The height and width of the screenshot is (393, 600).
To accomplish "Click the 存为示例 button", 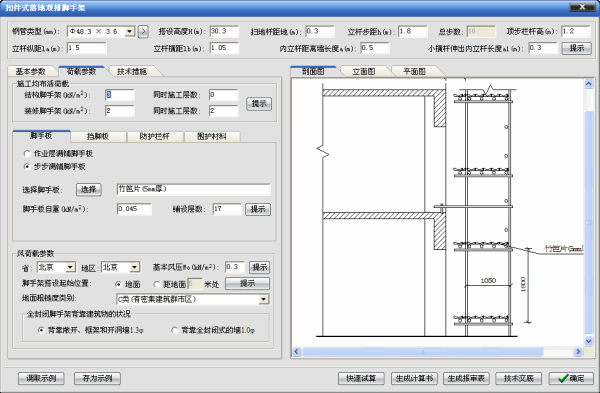I will [x=97, y=378].
